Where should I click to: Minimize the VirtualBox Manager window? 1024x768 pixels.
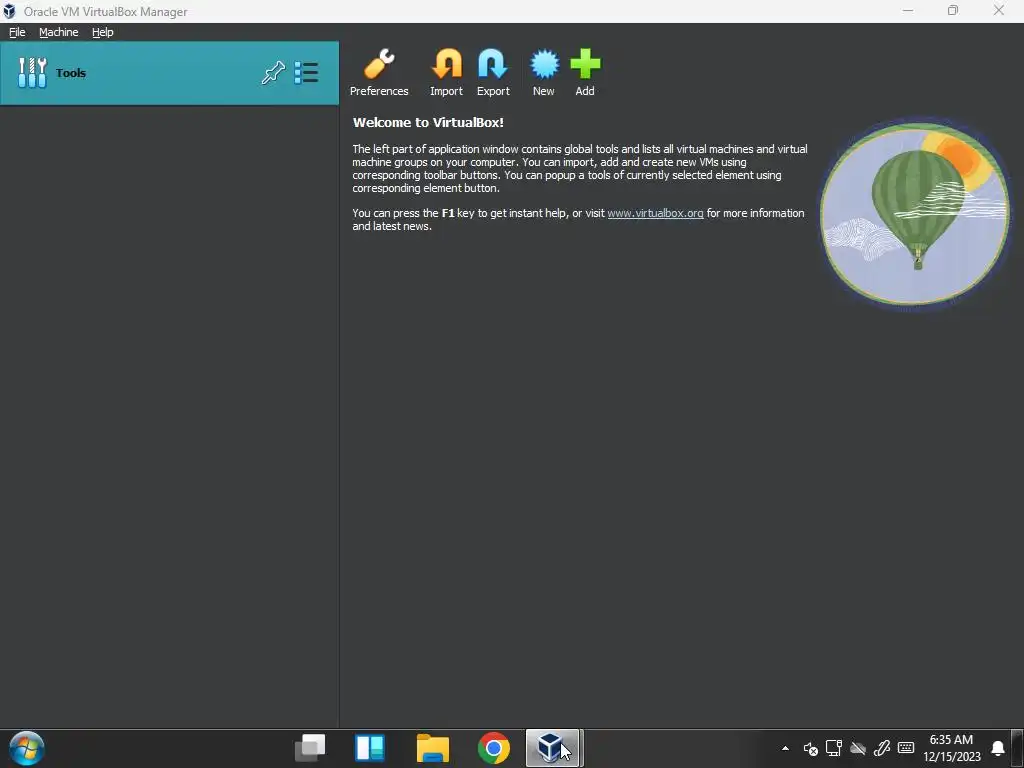(908, 10)
